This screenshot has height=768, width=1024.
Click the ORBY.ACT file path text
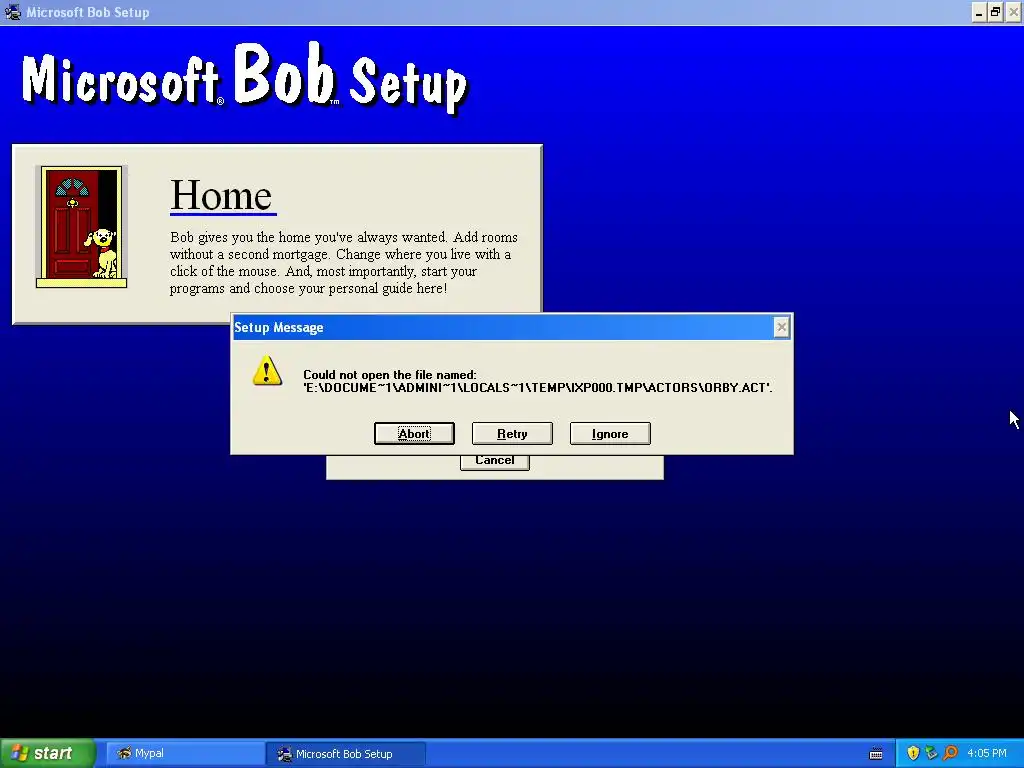[x=537, y=388]
